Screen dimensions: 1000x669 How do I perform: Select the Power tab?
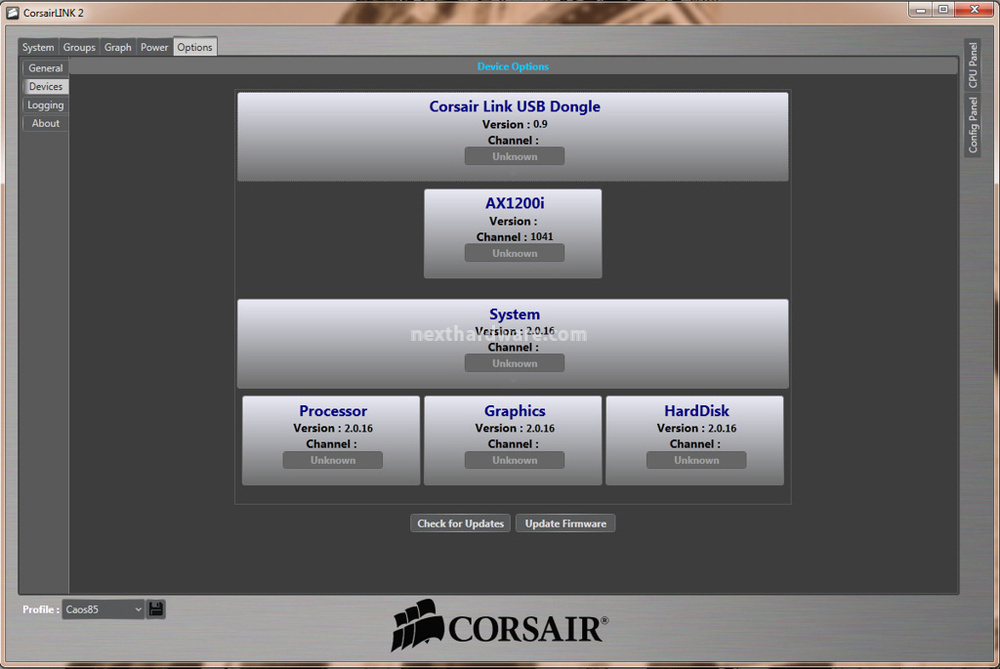pyautogui.click(x=154, y=47)
